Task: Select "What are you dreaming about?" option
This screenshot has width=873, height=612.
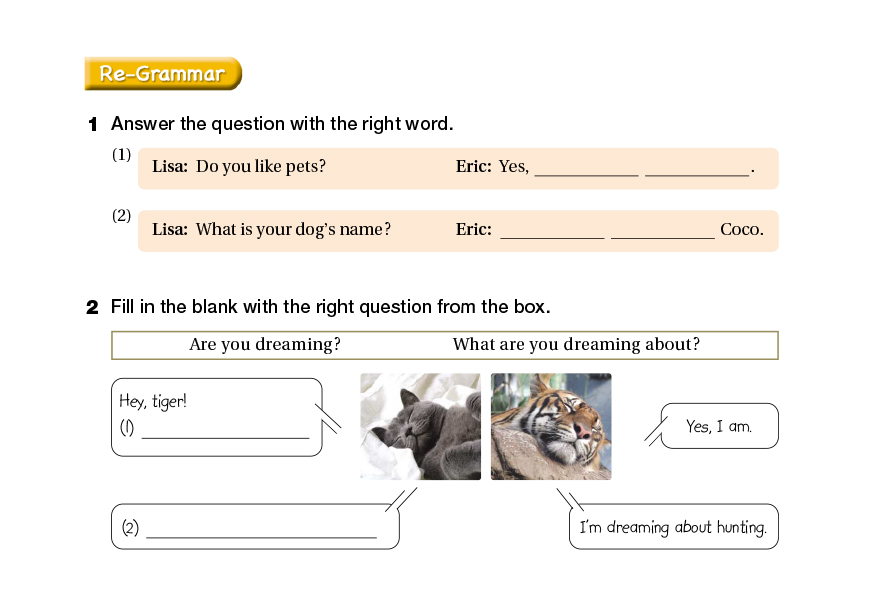Action: coord(576,345)
